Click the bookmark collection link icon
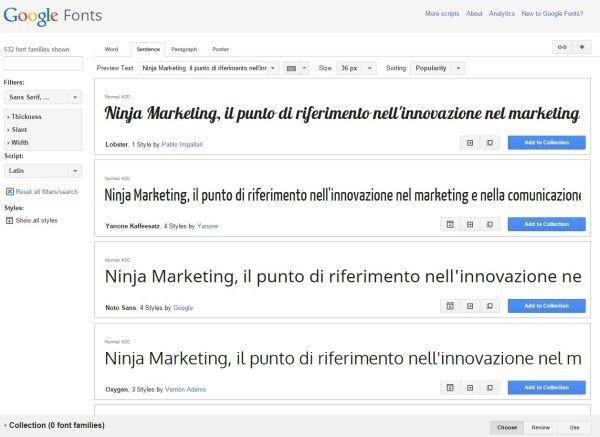Screen dimensions: 600x437 562,47
